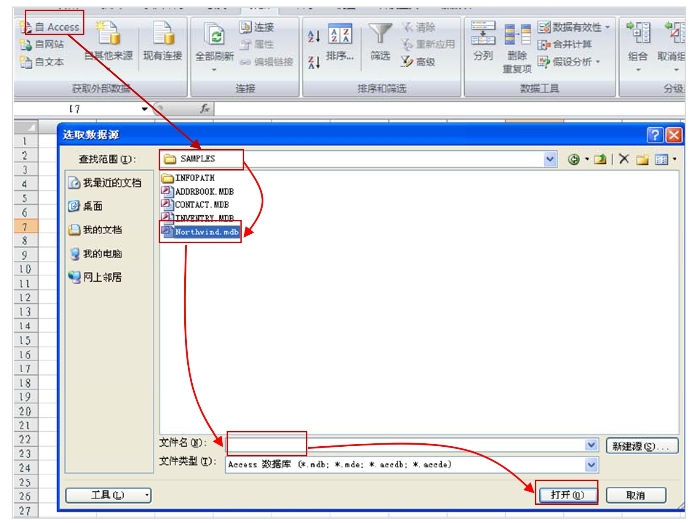Expand the 文件类型 file type dropdown

click(591, 465)
